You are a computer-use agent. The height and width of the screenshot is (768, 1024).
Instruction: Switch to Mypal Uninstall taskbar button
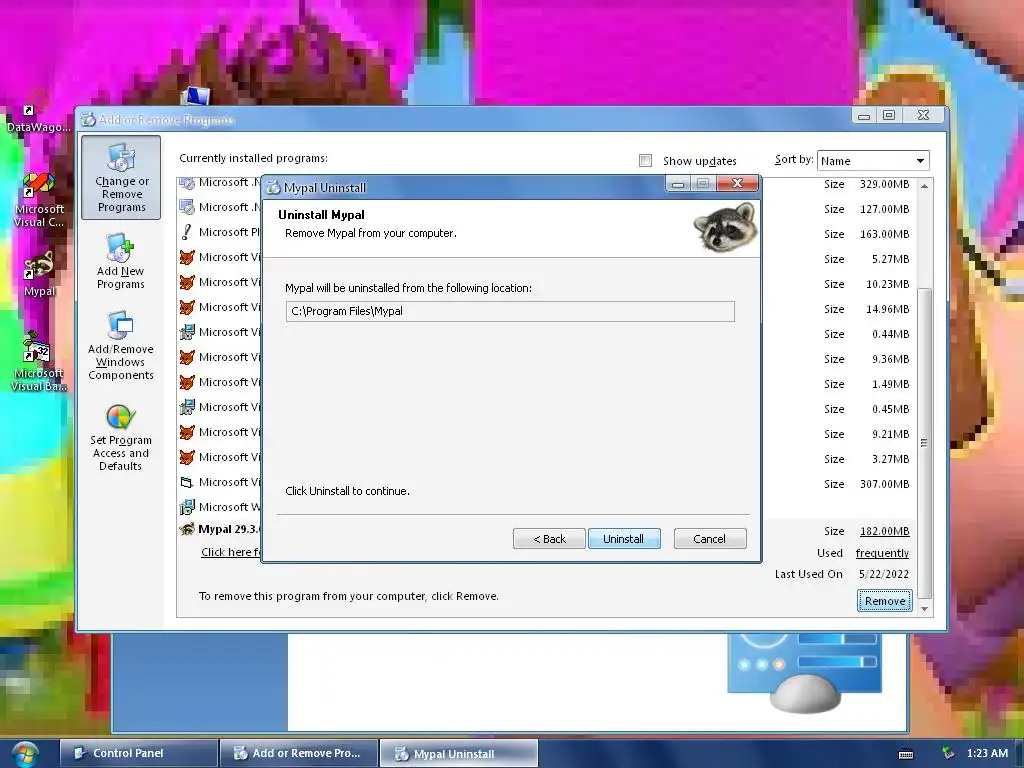pos(459,753)
